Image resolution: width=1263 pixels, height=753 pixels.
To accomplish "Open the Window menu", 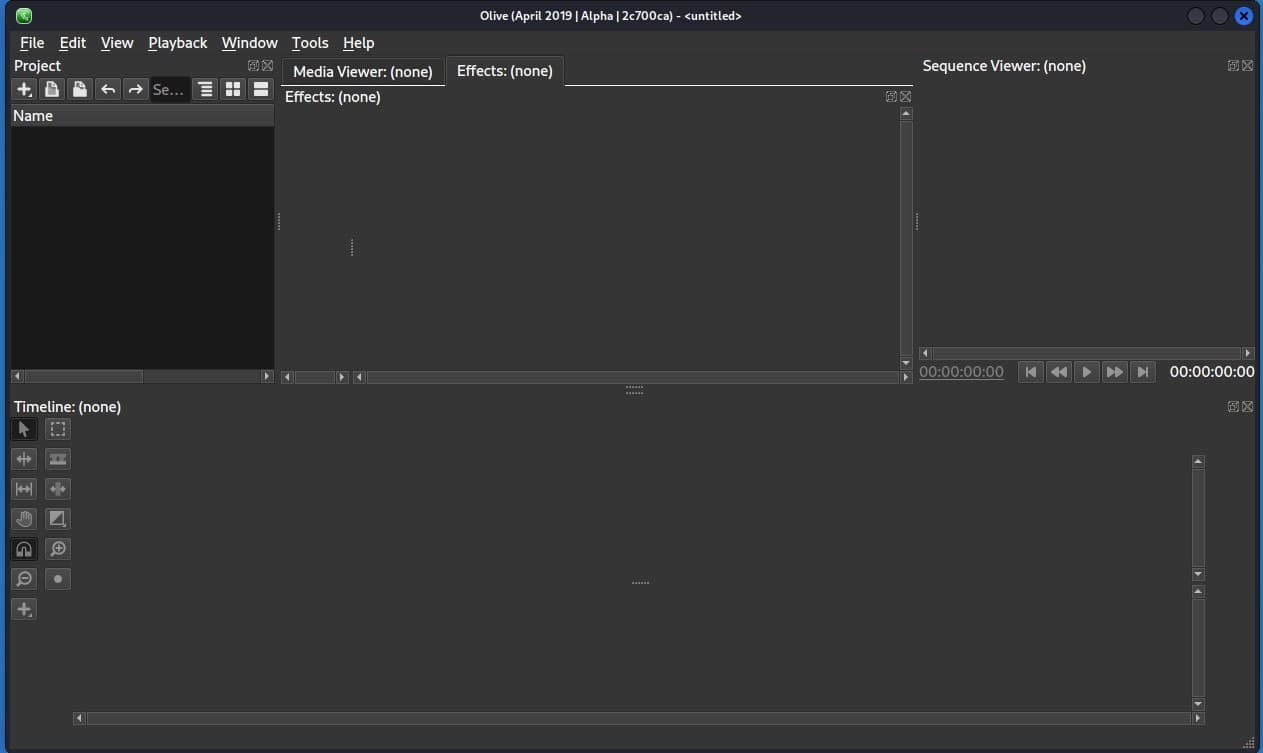I will pyautogui.click(x=250, y=43).
